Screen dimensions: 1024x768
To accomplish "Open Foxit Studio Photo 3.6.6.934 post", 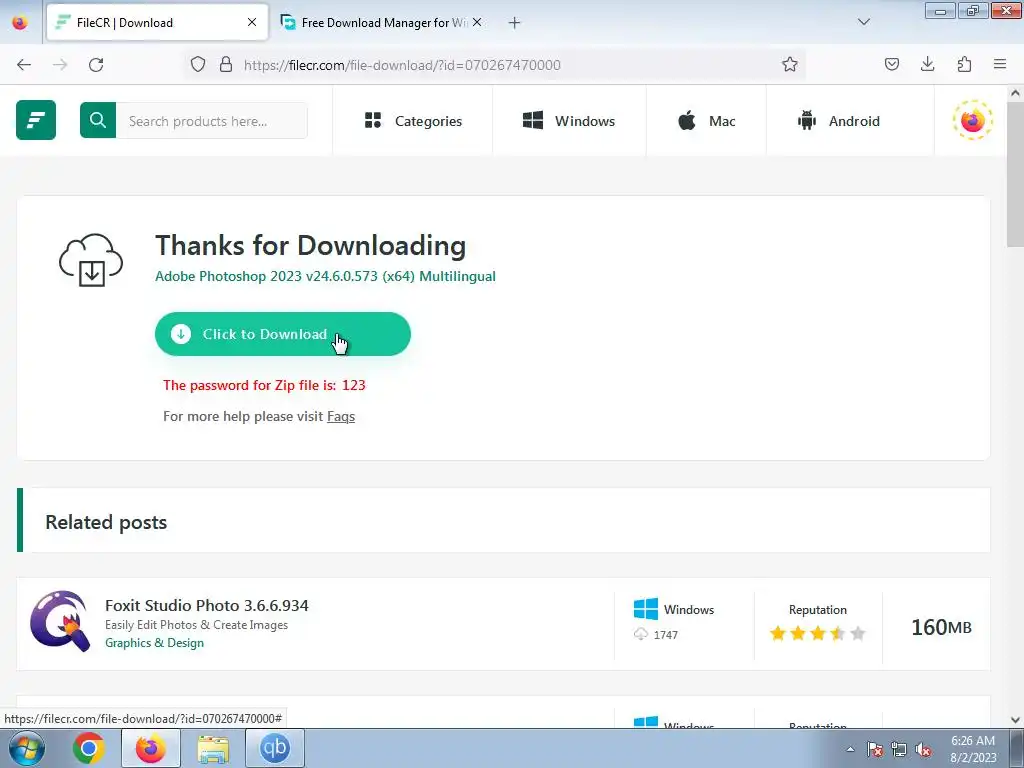I will click(206, 605).
